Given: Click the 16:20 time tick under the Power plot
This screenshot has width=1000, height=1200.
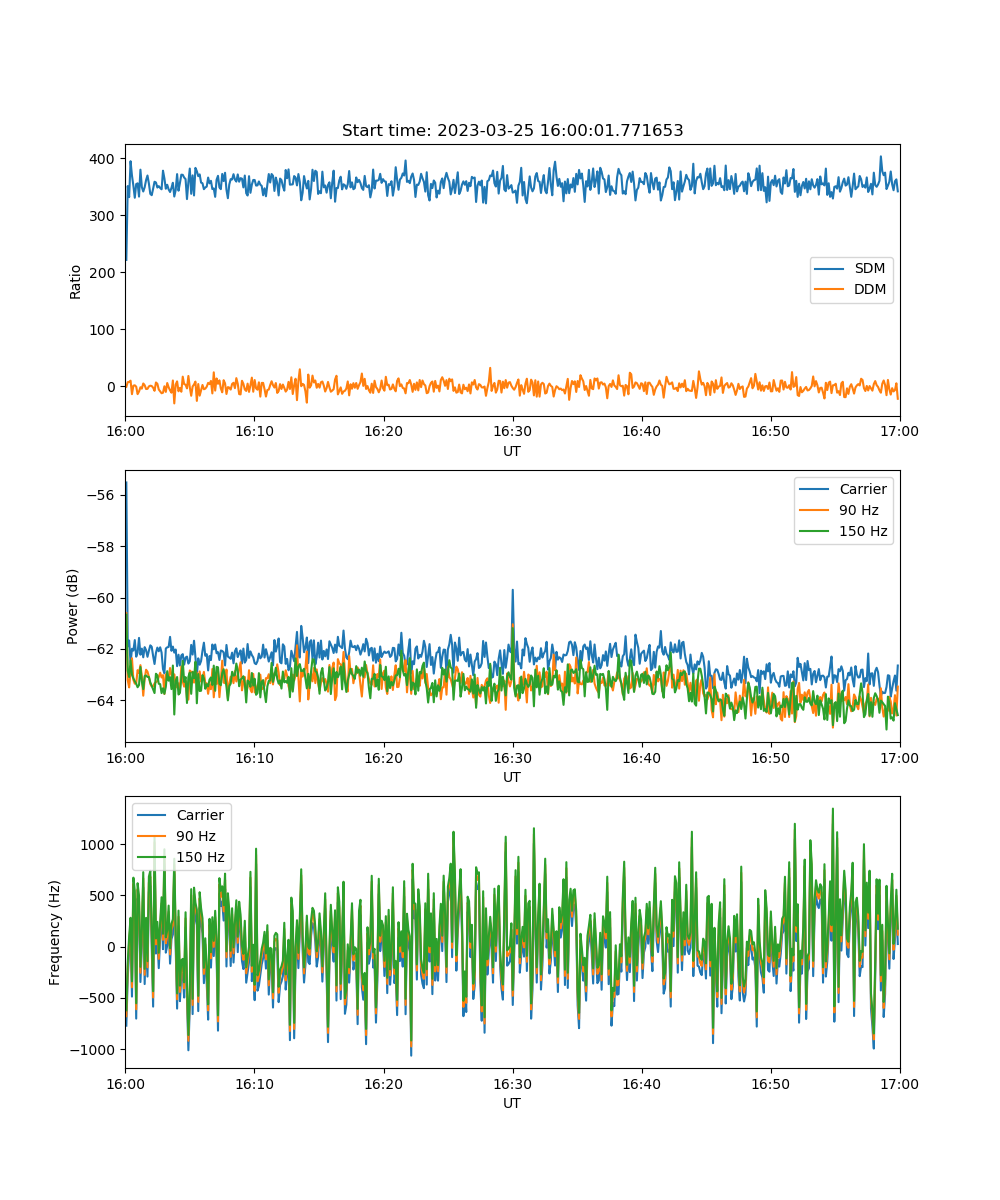Looking at the screenshot, I should [x=383, y=757].
